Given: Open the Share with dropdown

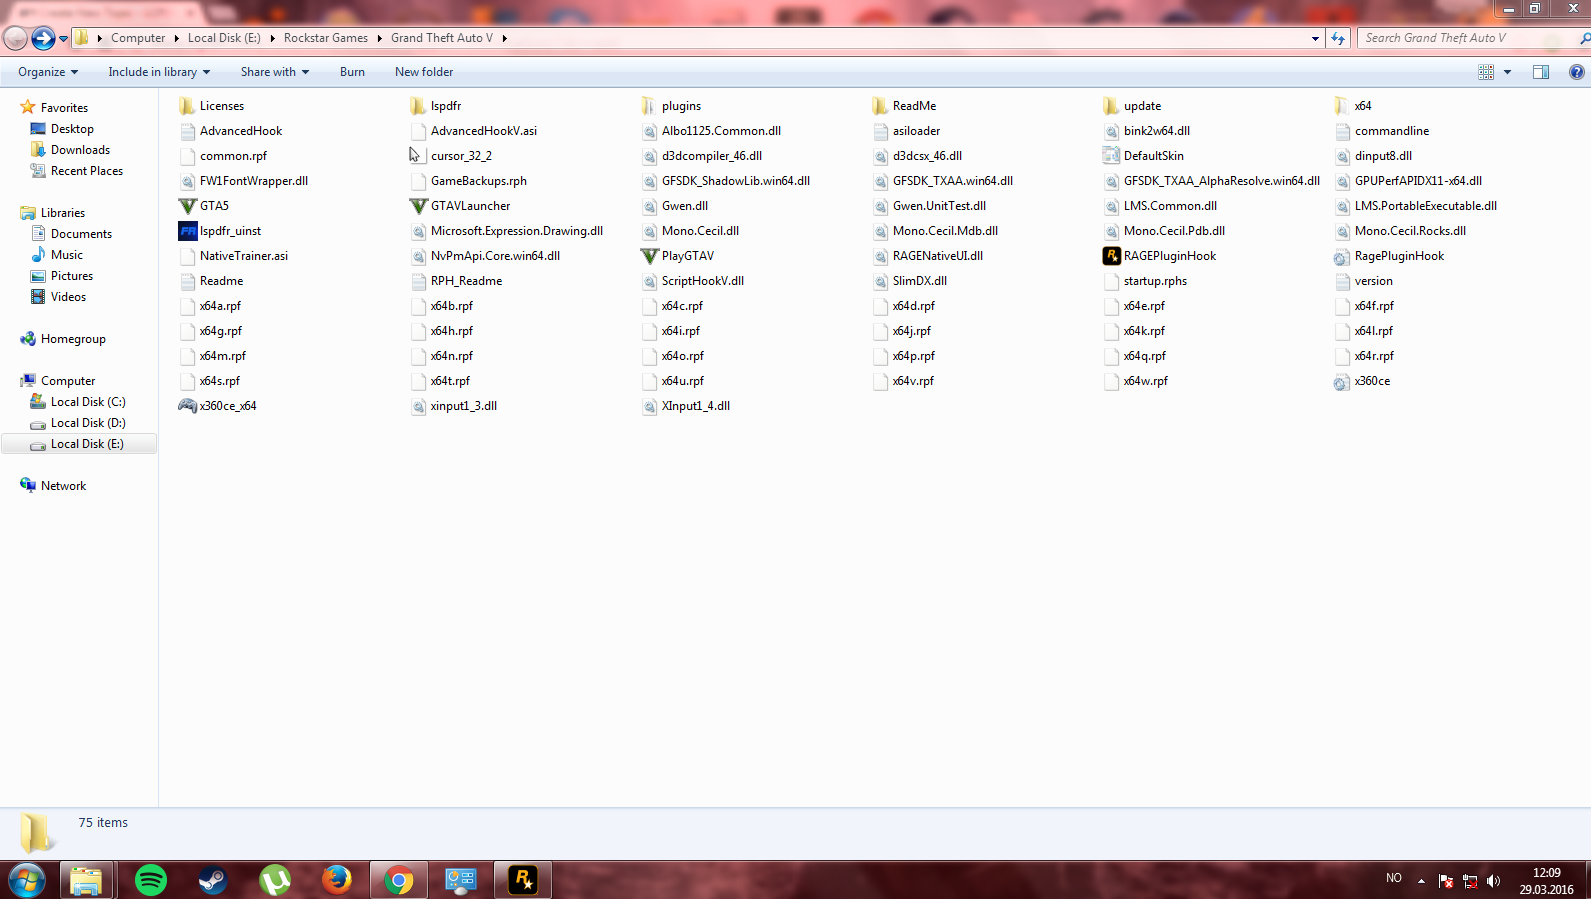Looking at the screenshot, I should 275,72.
